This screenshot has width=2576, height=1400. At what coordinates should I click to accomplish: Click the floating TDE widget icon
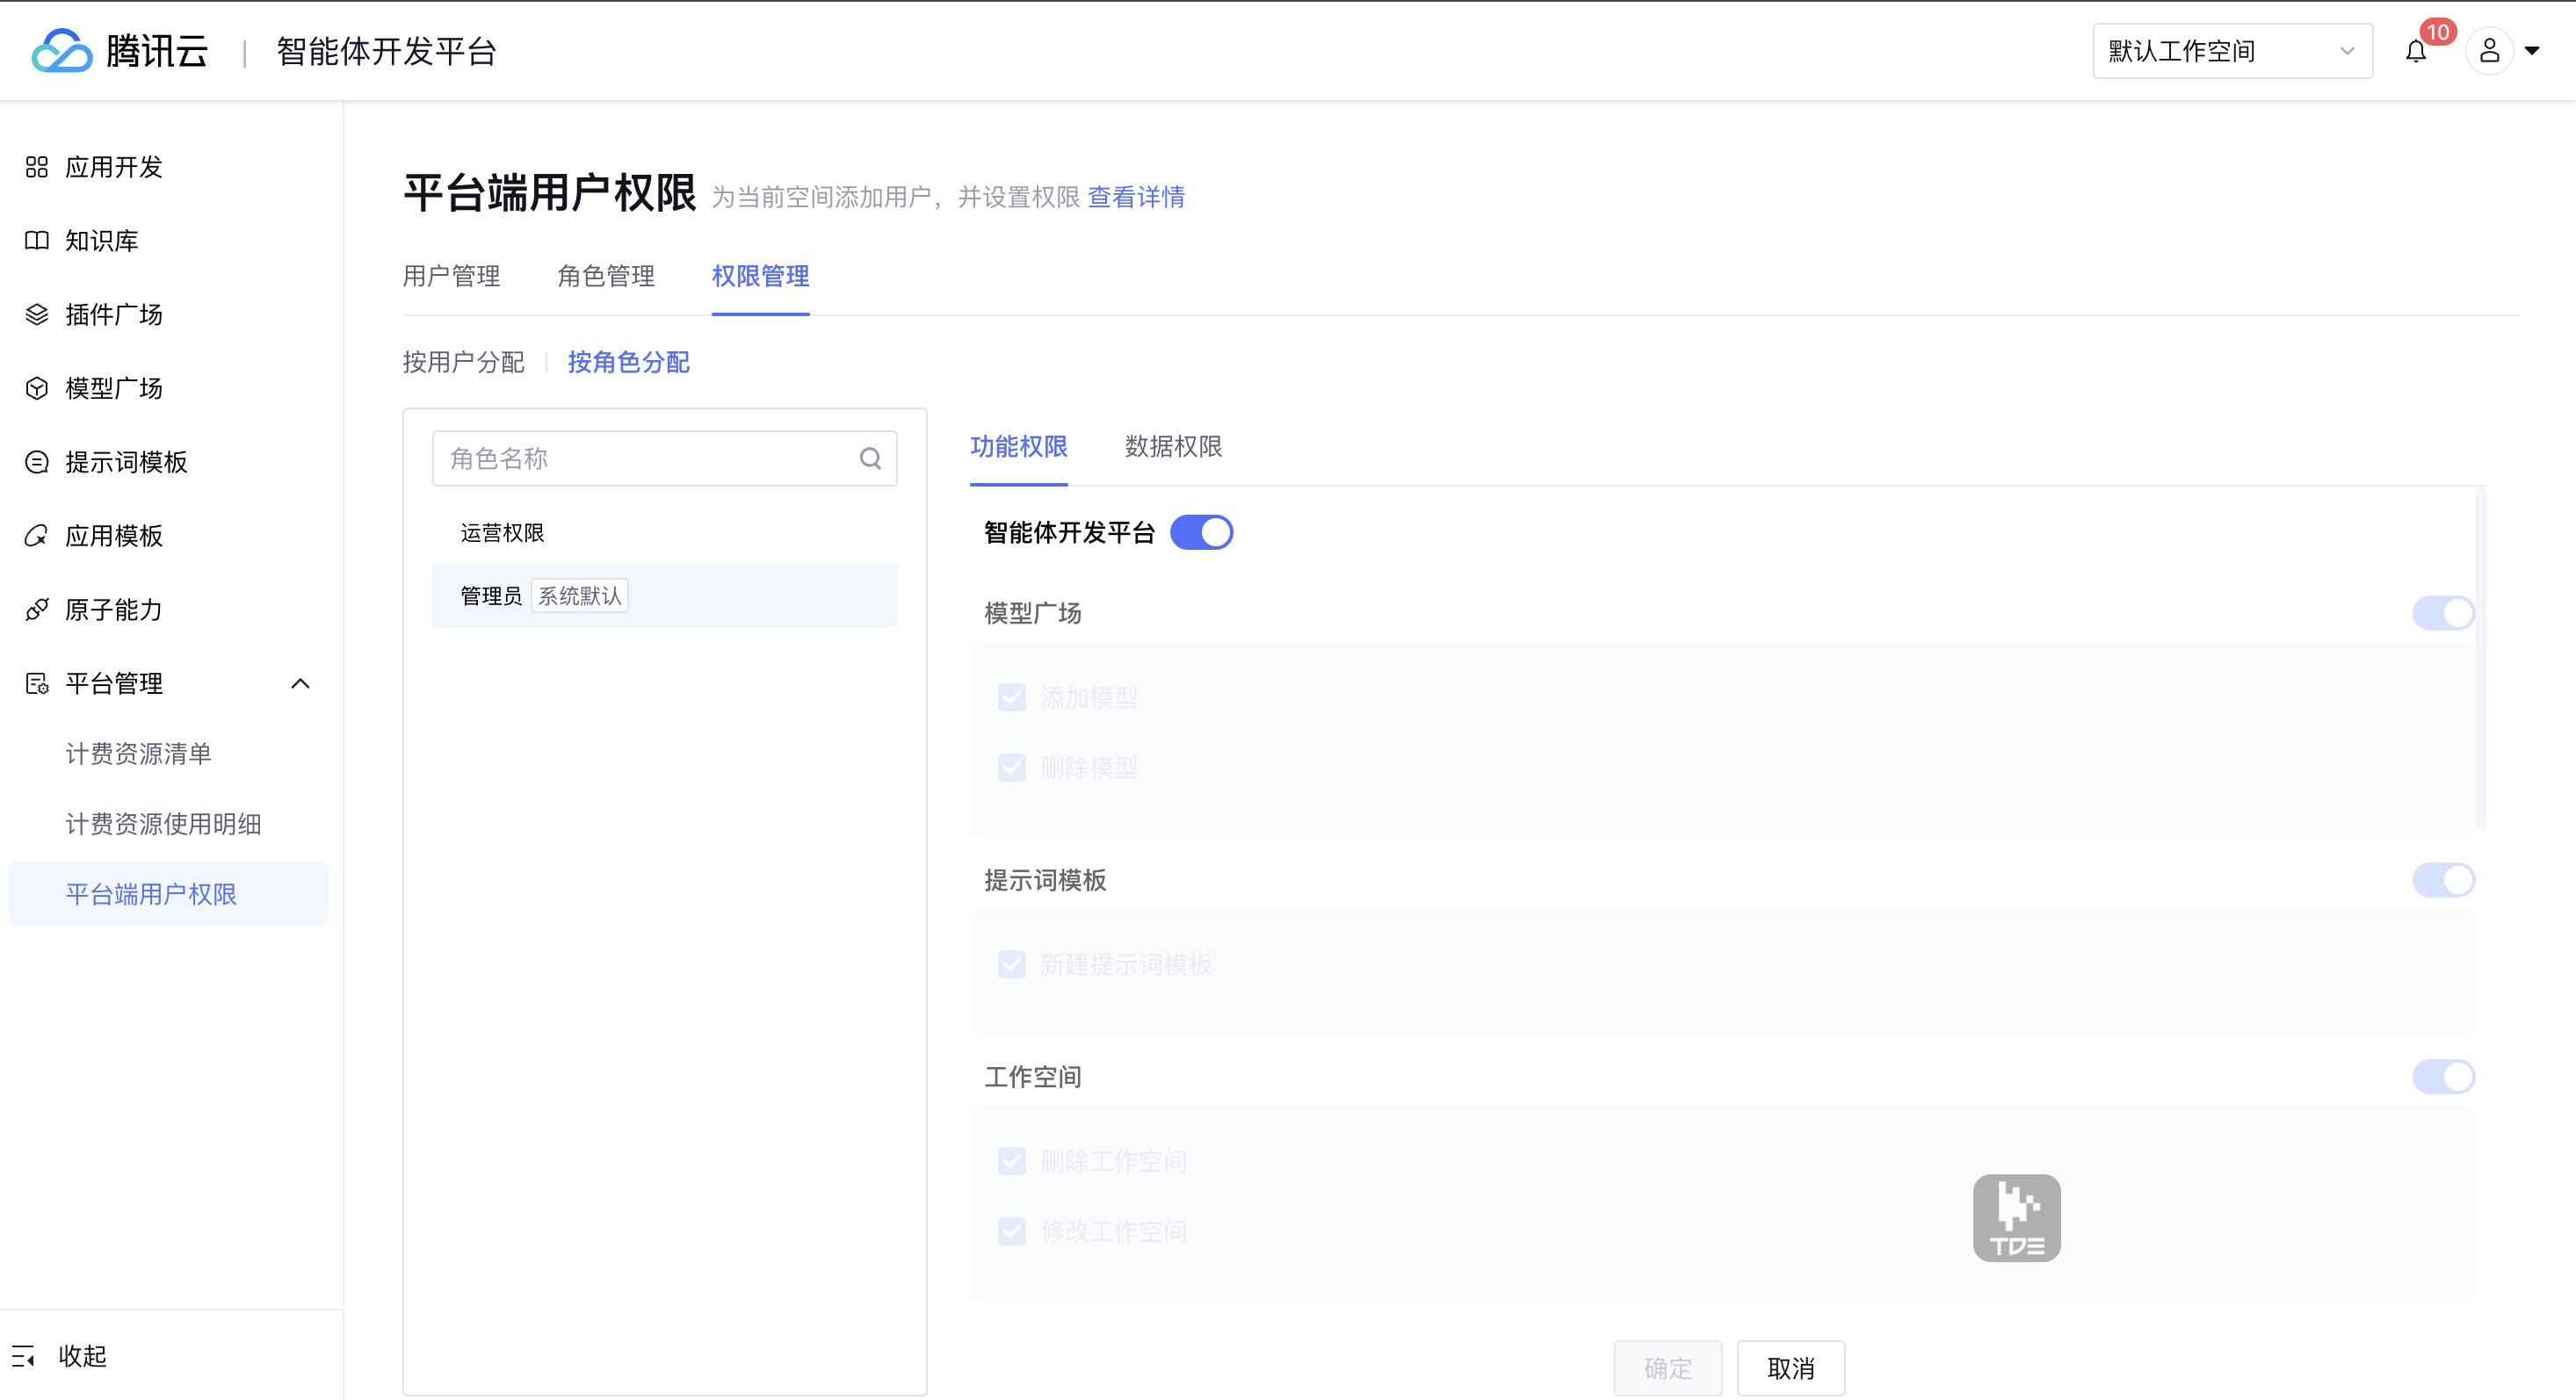pos(2016,1218)
